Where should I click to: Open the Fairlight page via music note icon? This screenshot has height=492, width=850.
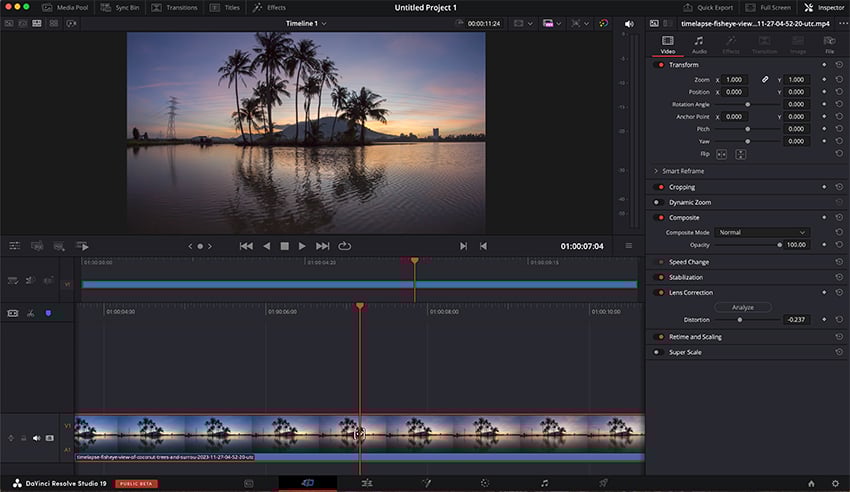544,483
